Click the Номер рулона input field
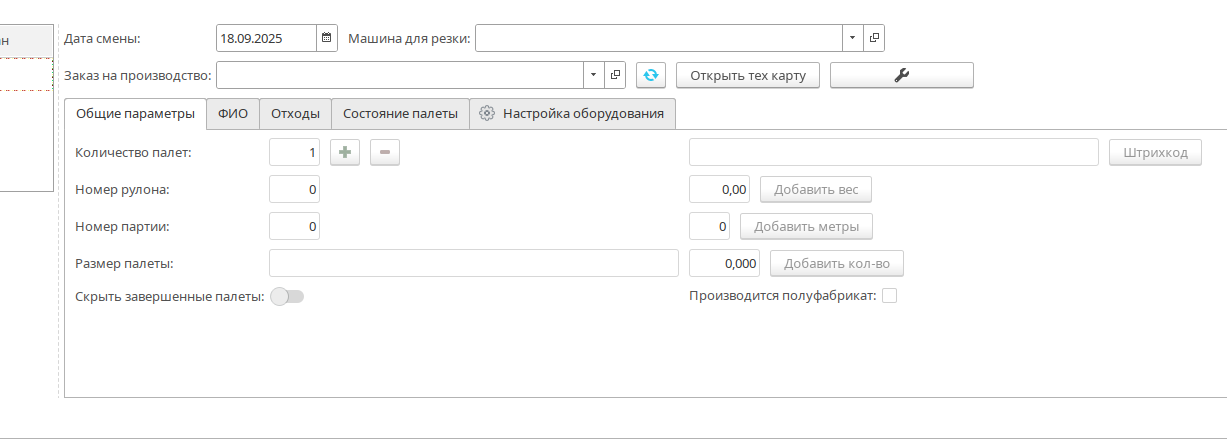 coord(294,189)
